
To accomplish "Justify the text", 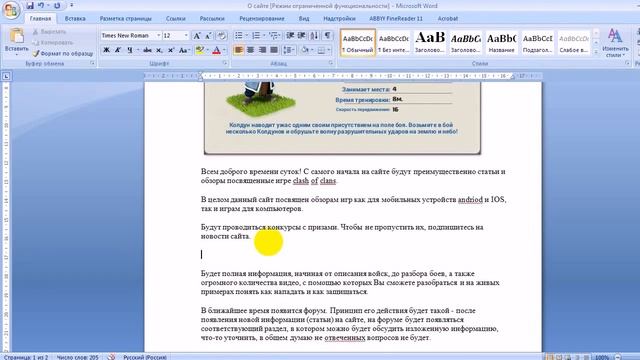I will [x=274, y=50].
